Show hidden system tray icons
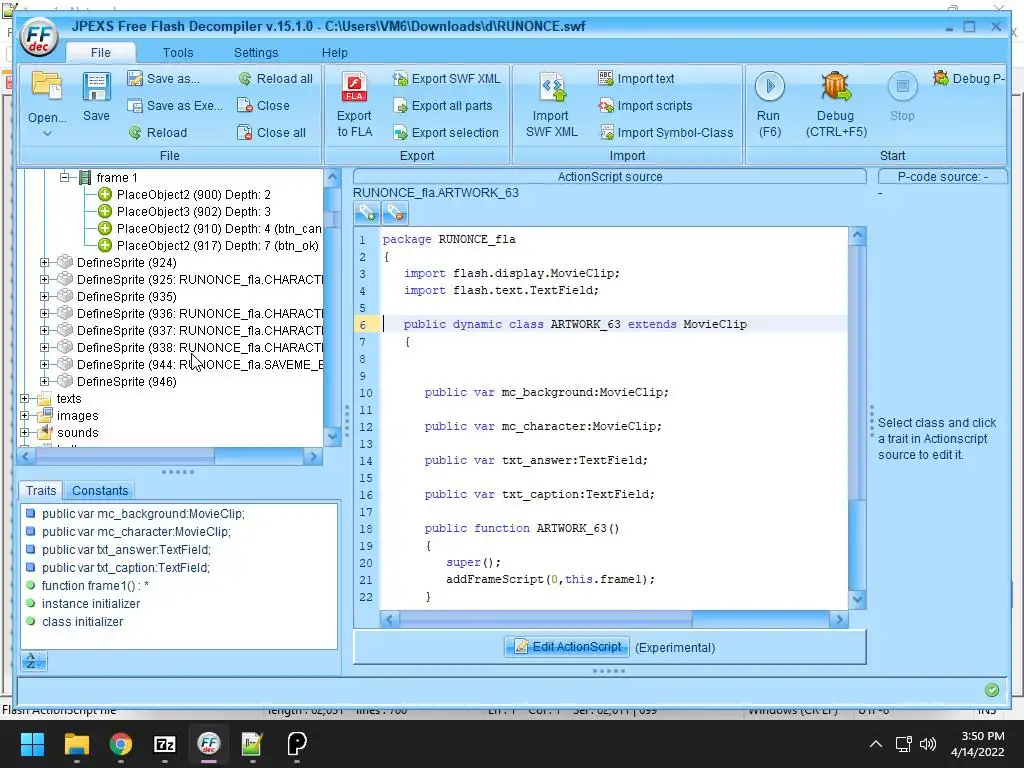 [x=876, y=744]
